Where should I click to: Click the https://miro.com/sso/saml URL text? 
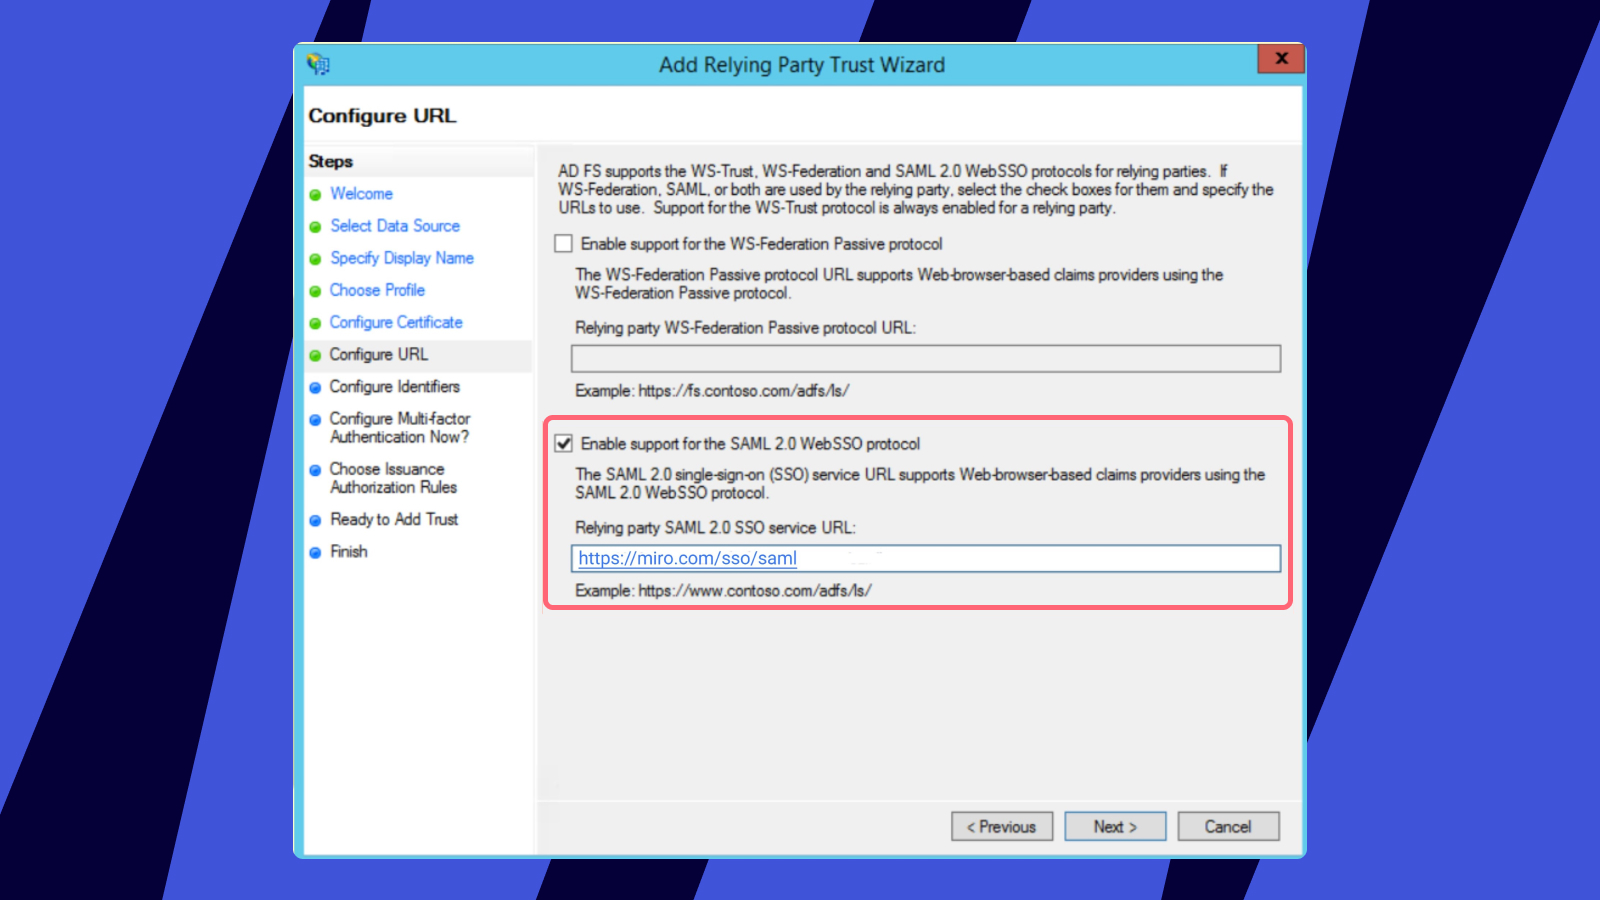[688, 558]
